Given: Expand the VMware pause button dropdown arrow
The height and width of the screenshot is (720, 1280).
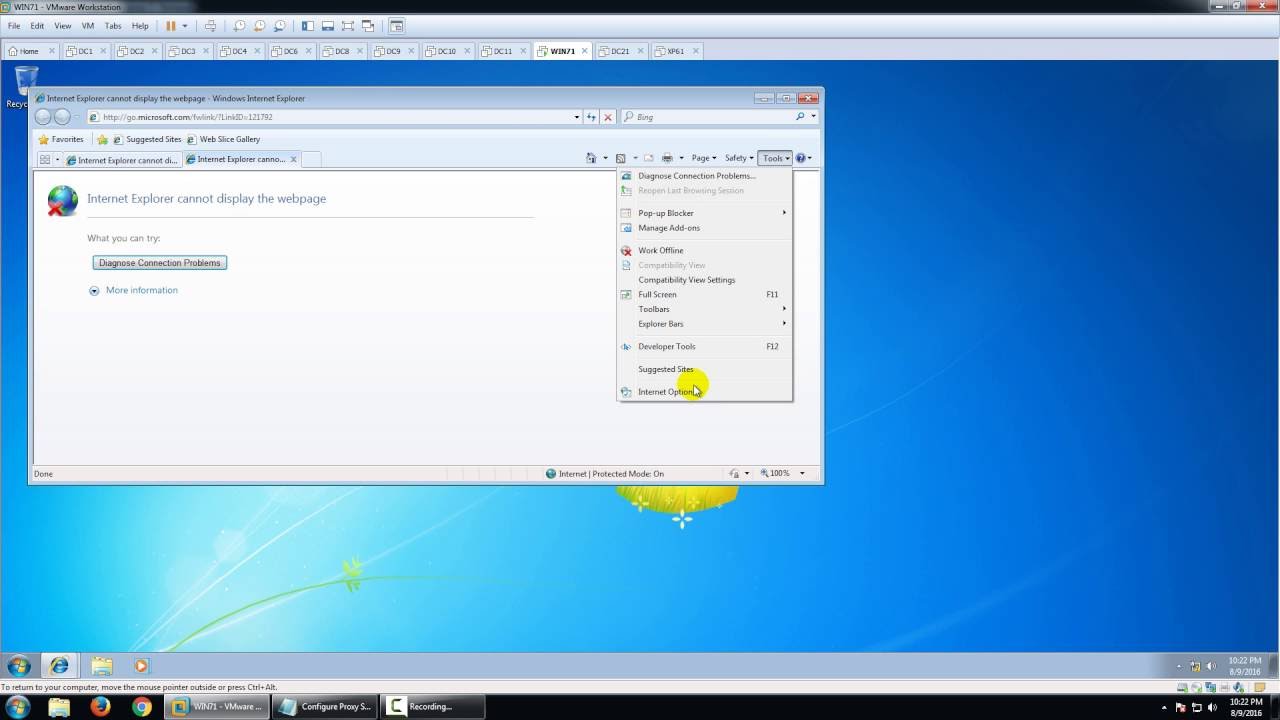Looking at the screenshot, I should coord(184,25).
